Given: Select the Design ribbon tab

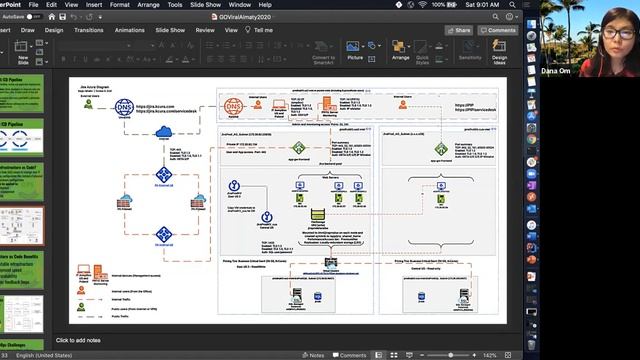Looking at the screenshot, I should [54, 30].
